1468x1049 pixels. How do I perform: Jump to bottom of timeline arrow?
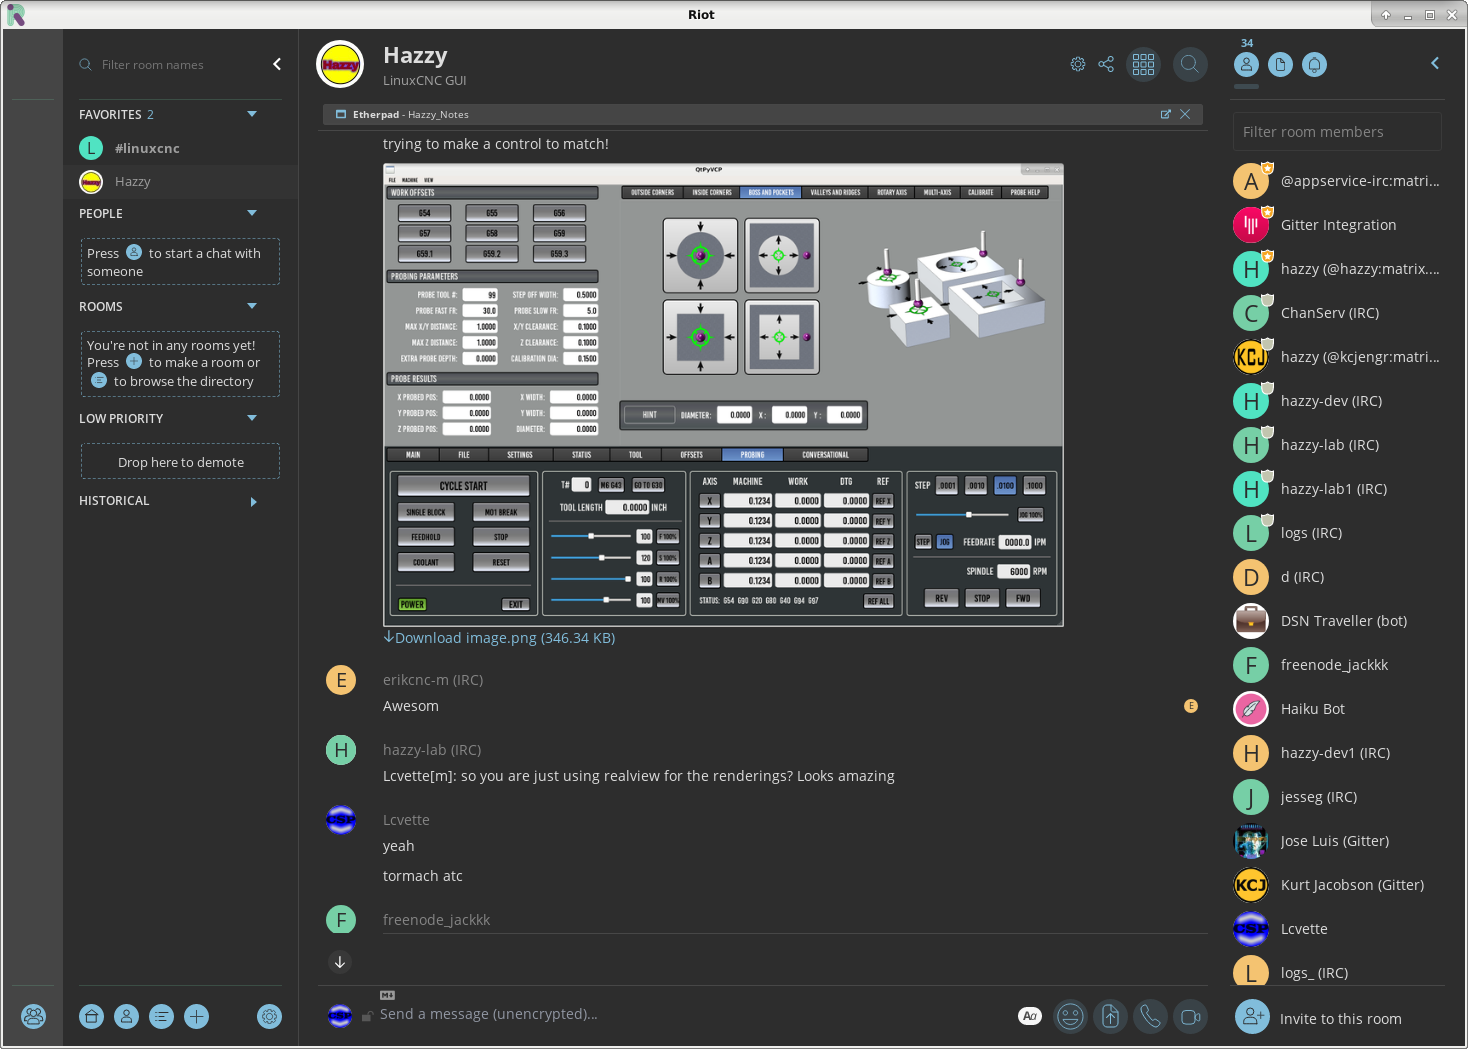click(340, 962)
